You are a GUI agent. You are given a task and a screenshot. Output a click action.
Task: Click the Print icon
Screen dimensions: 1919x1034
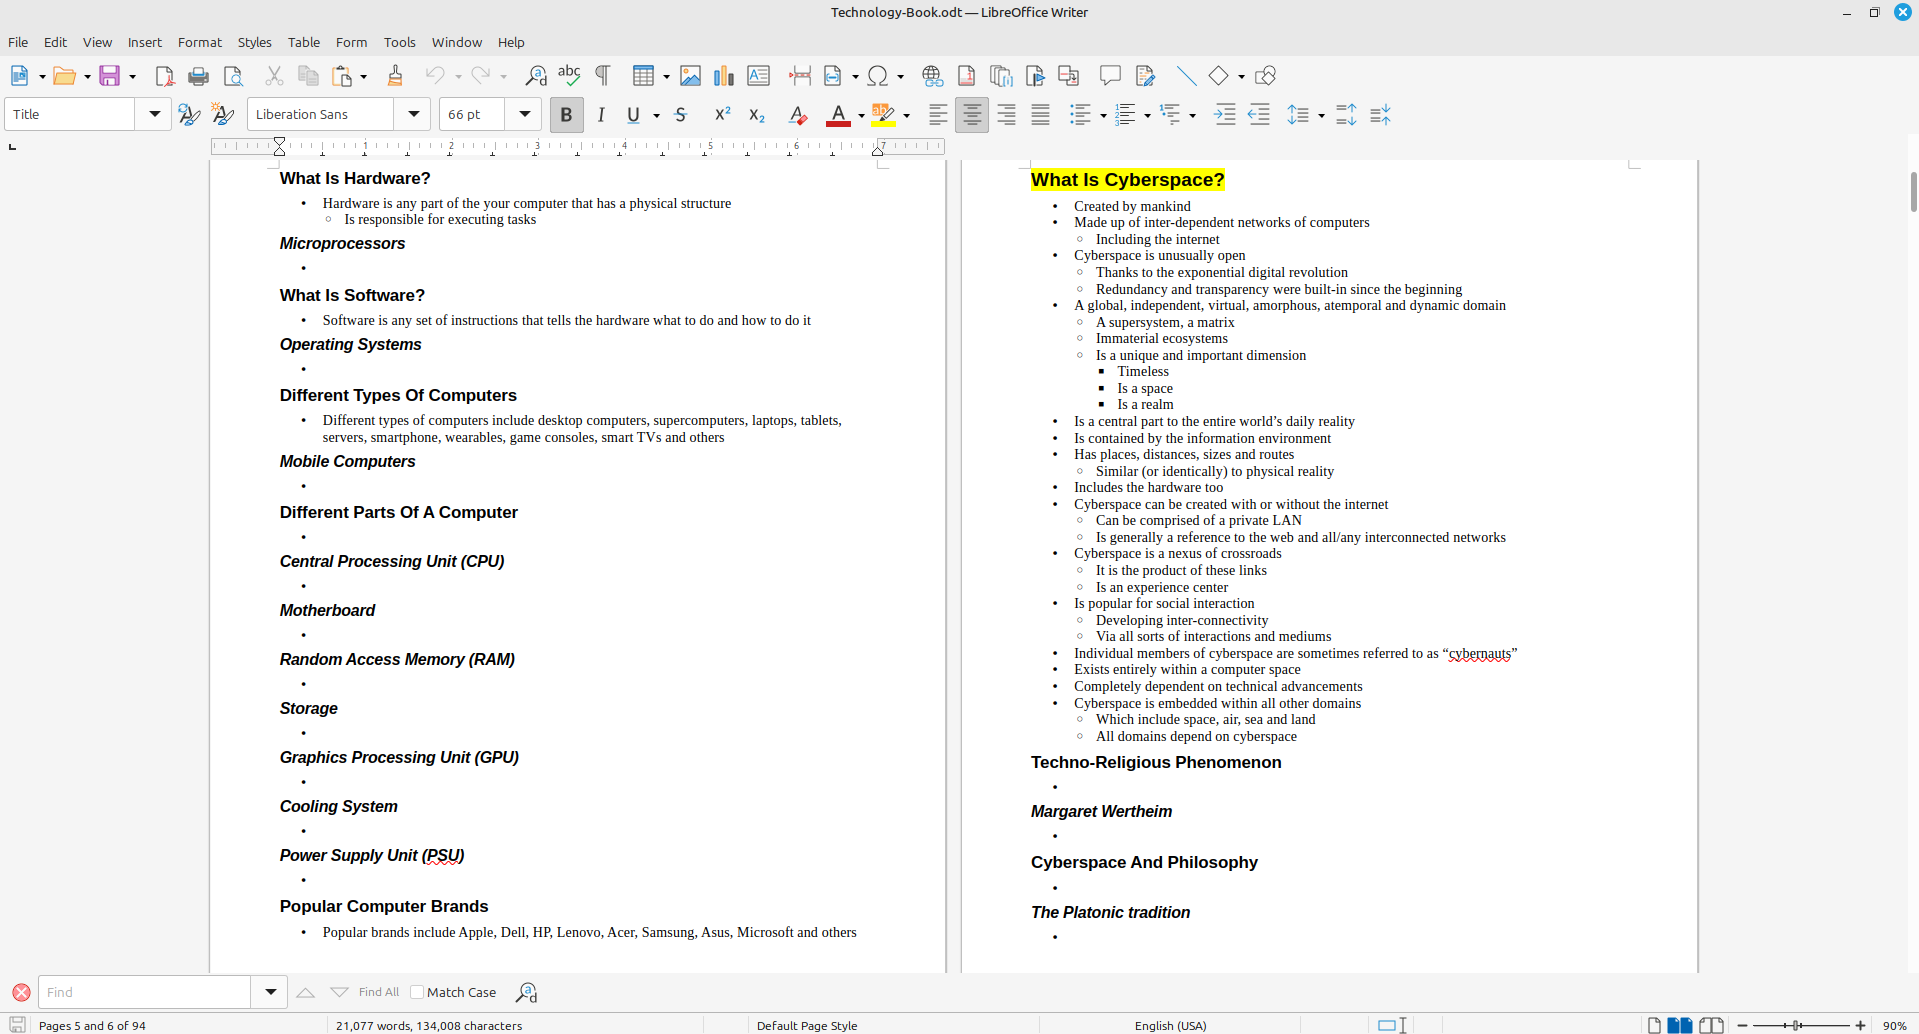[199, 76]
